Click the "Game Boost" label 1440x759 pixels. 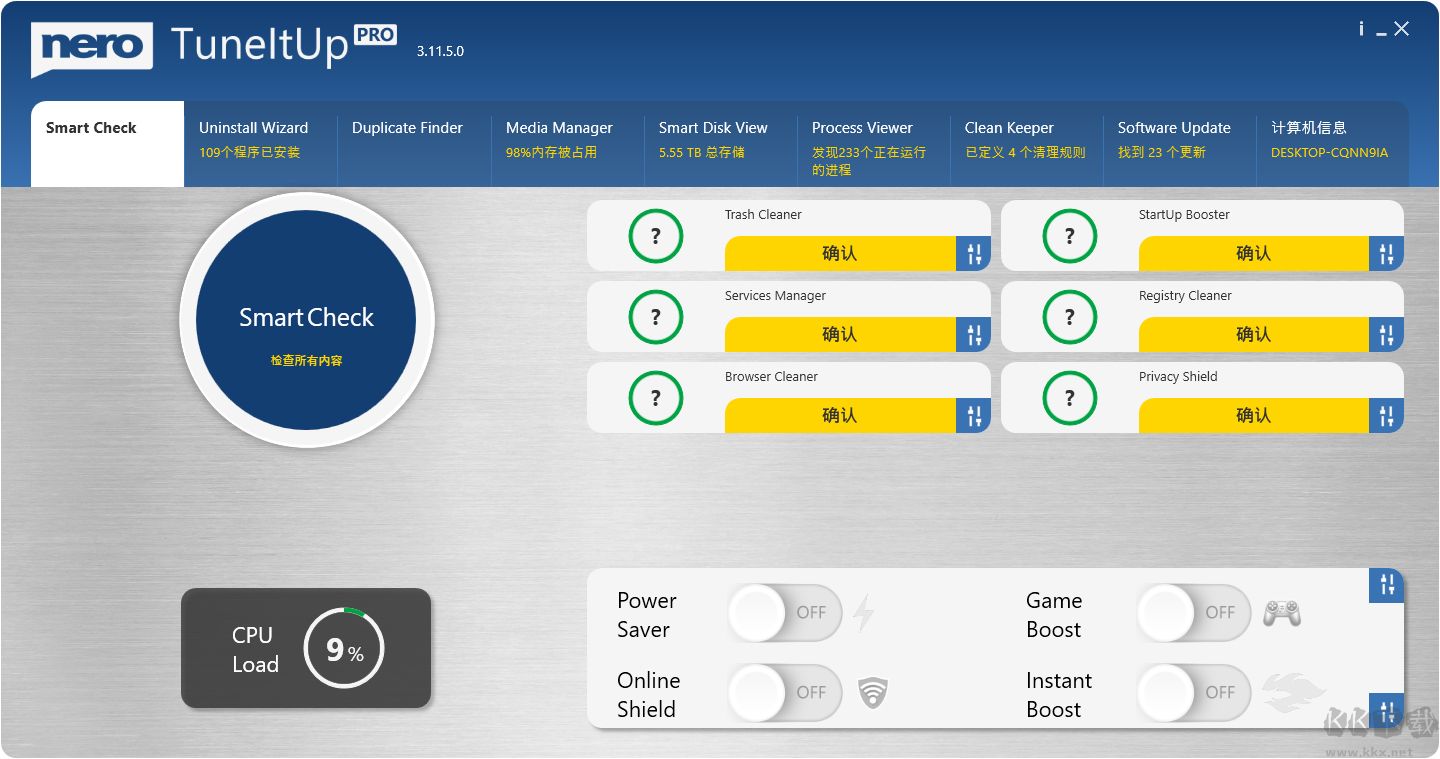click(1054, 615)
